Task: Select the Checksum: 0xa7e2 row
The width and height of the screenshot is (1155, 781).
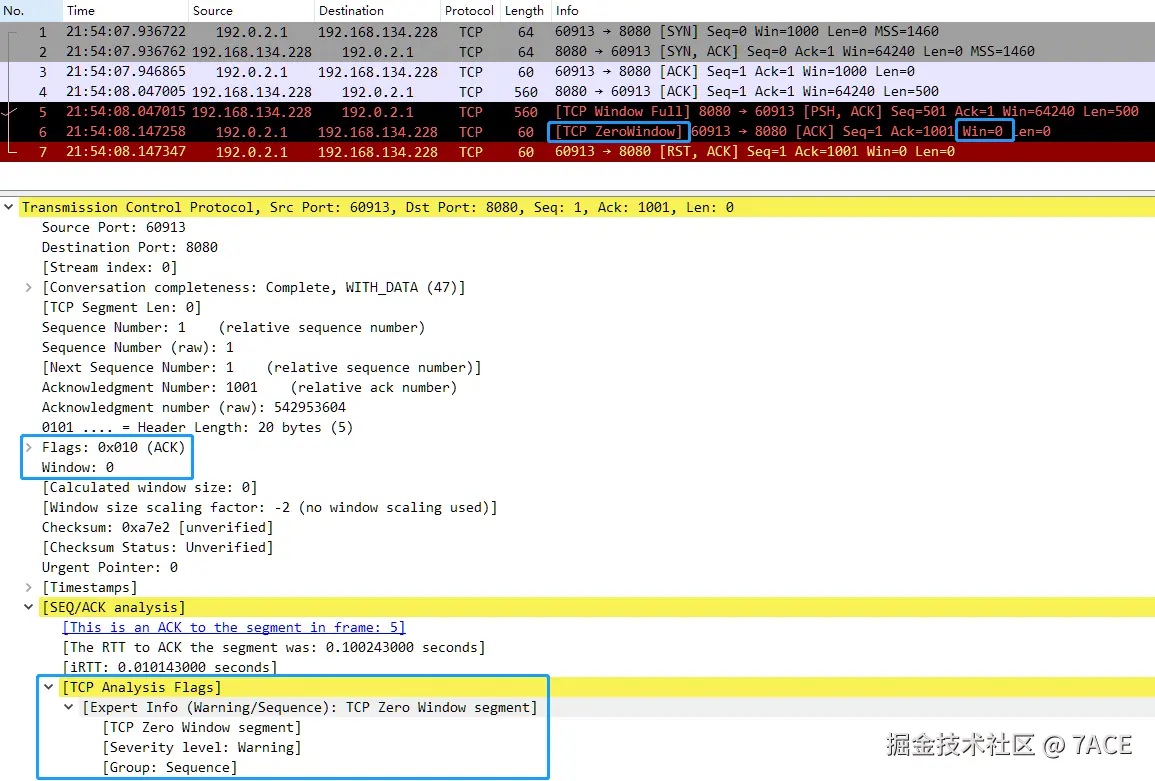Action: coord(158,527)
